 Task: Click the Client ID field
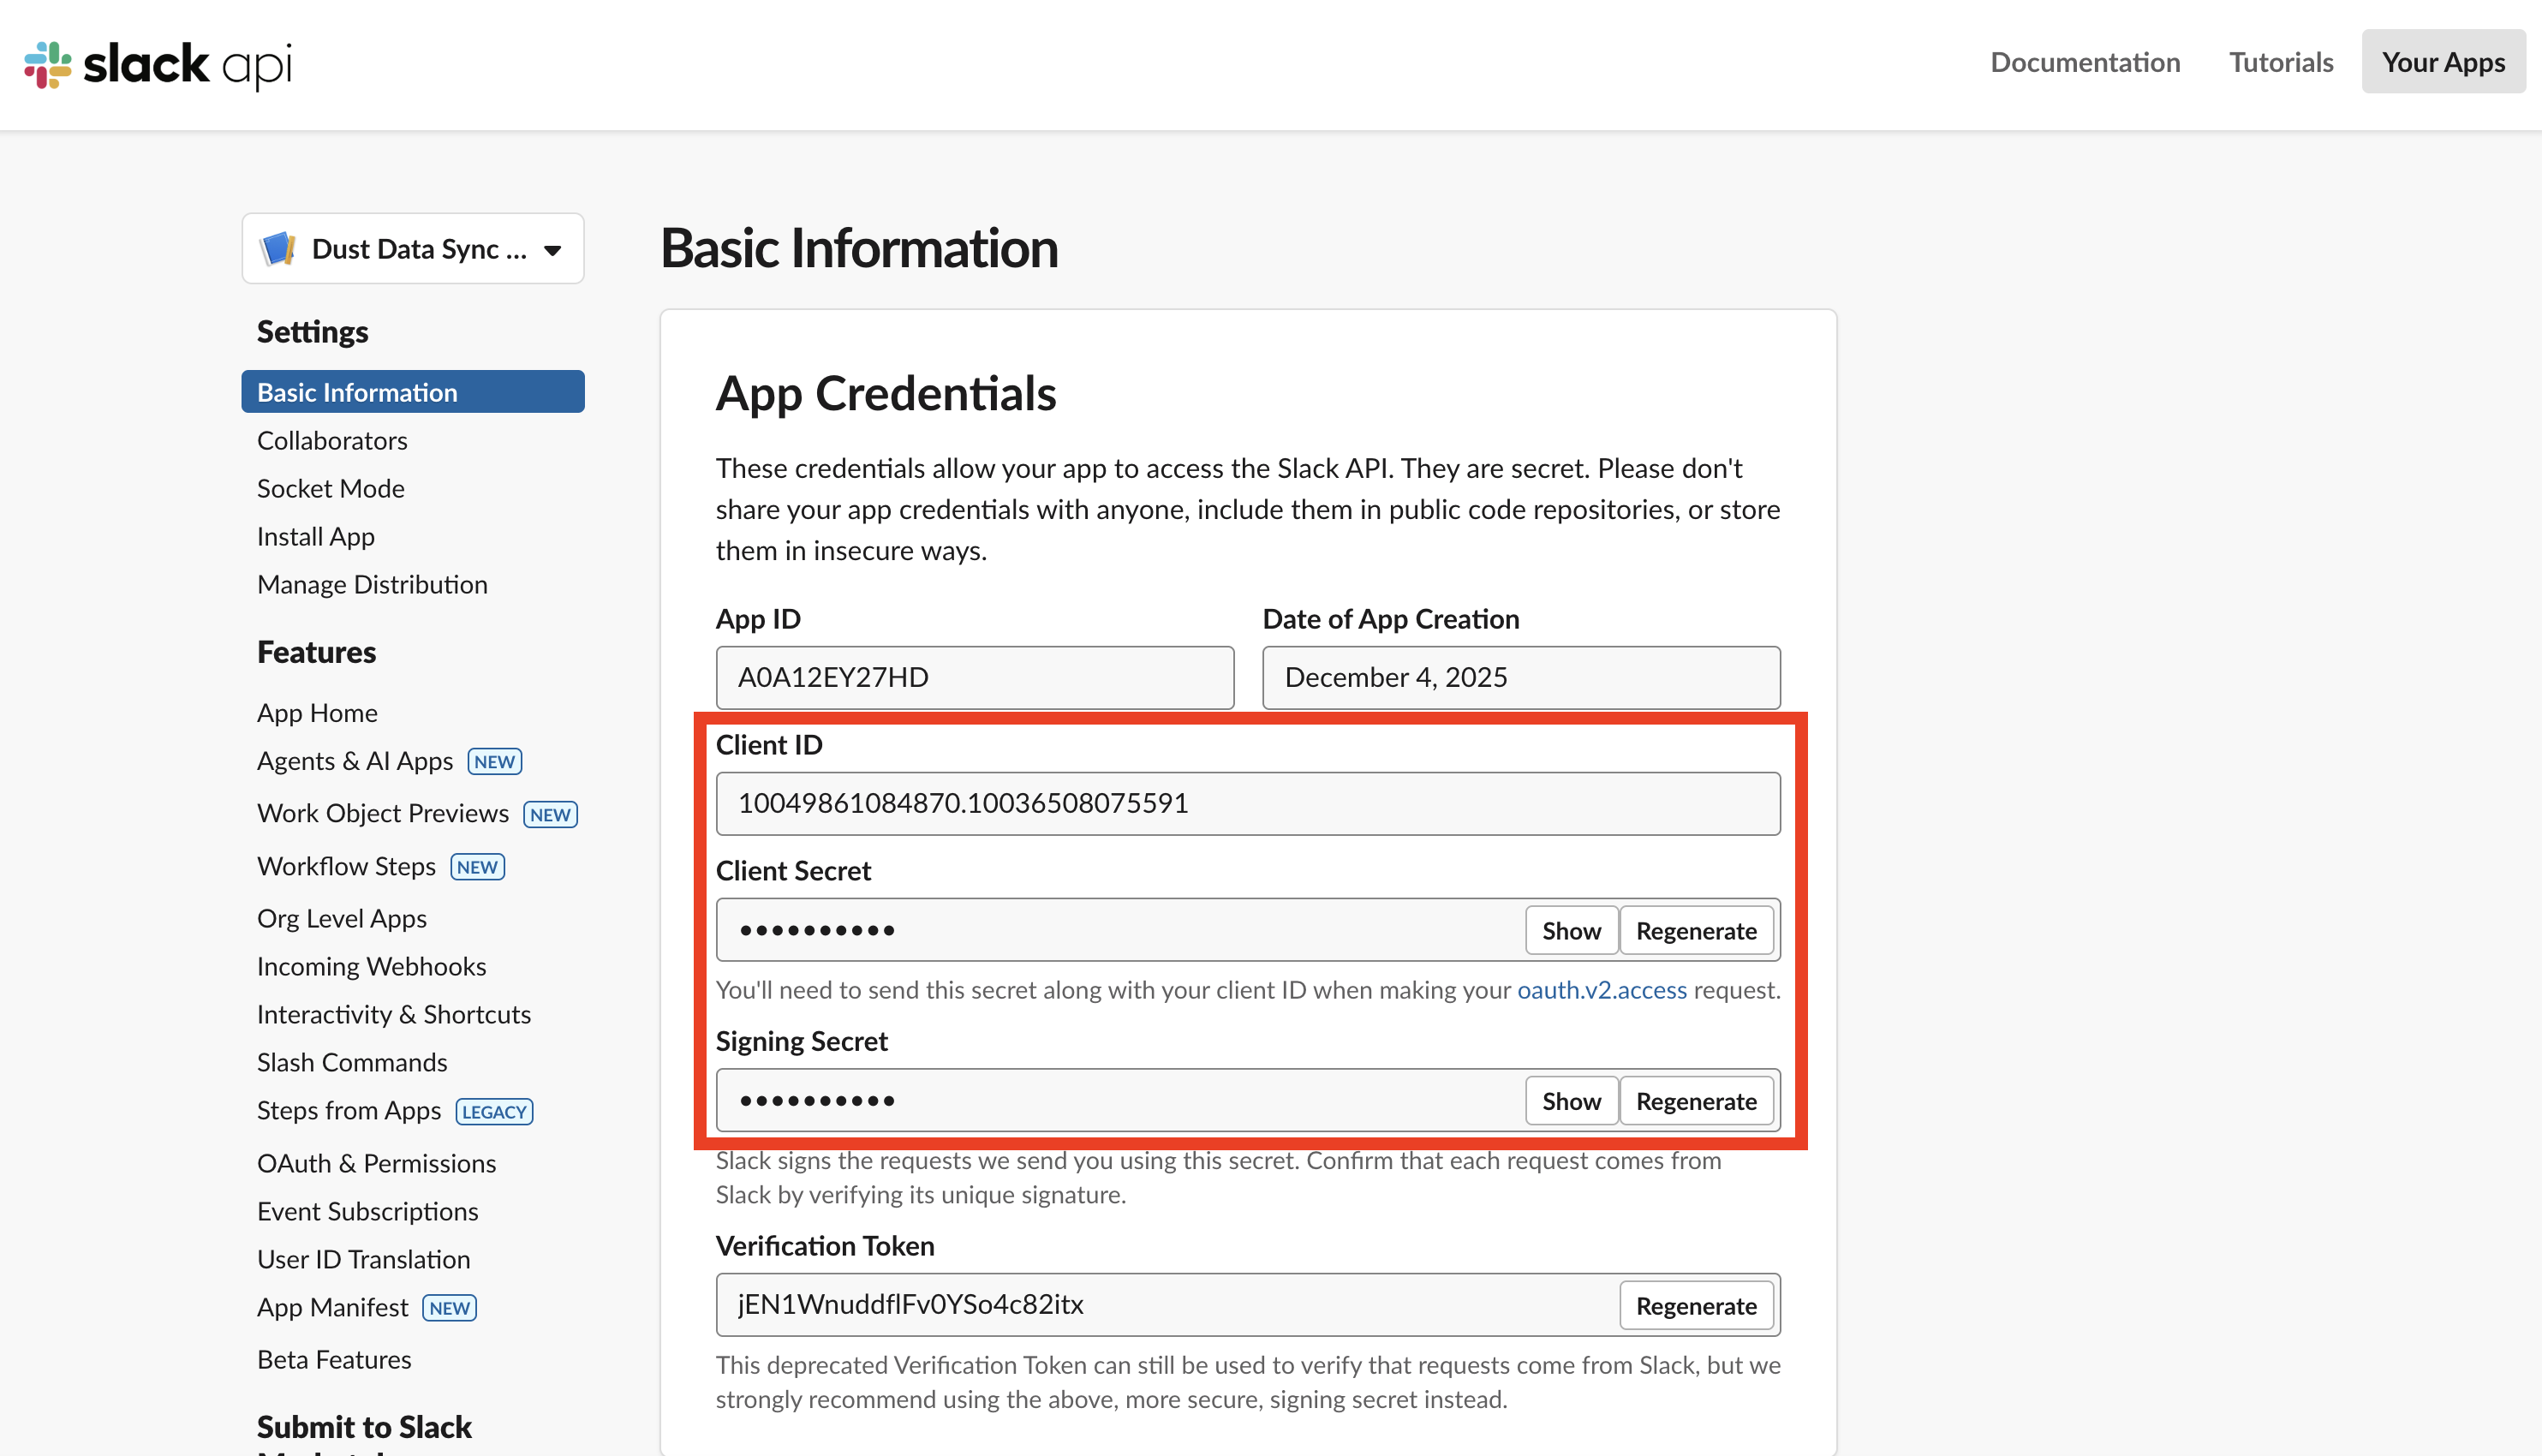pyautogui.click(x=1247, y=803)
